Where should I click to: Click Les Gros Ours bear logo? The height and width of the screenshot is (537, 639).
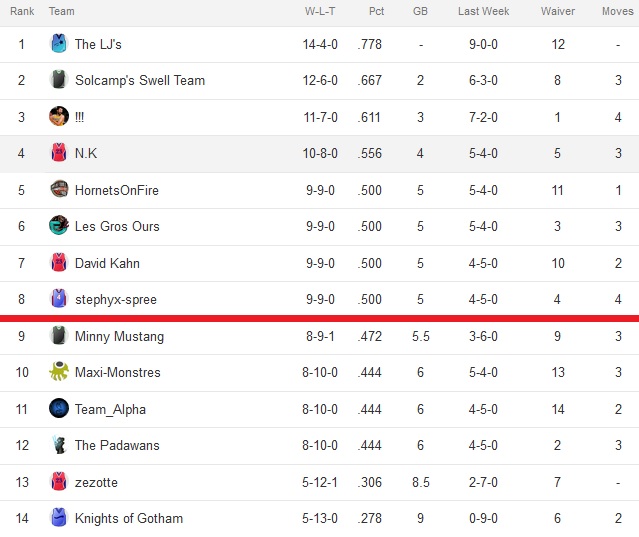(x=59, y=225)
